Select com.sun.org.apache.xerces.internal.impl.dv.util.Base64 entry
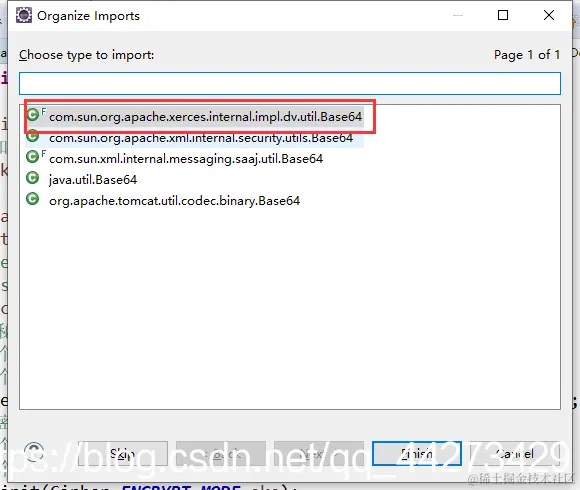 195,116
